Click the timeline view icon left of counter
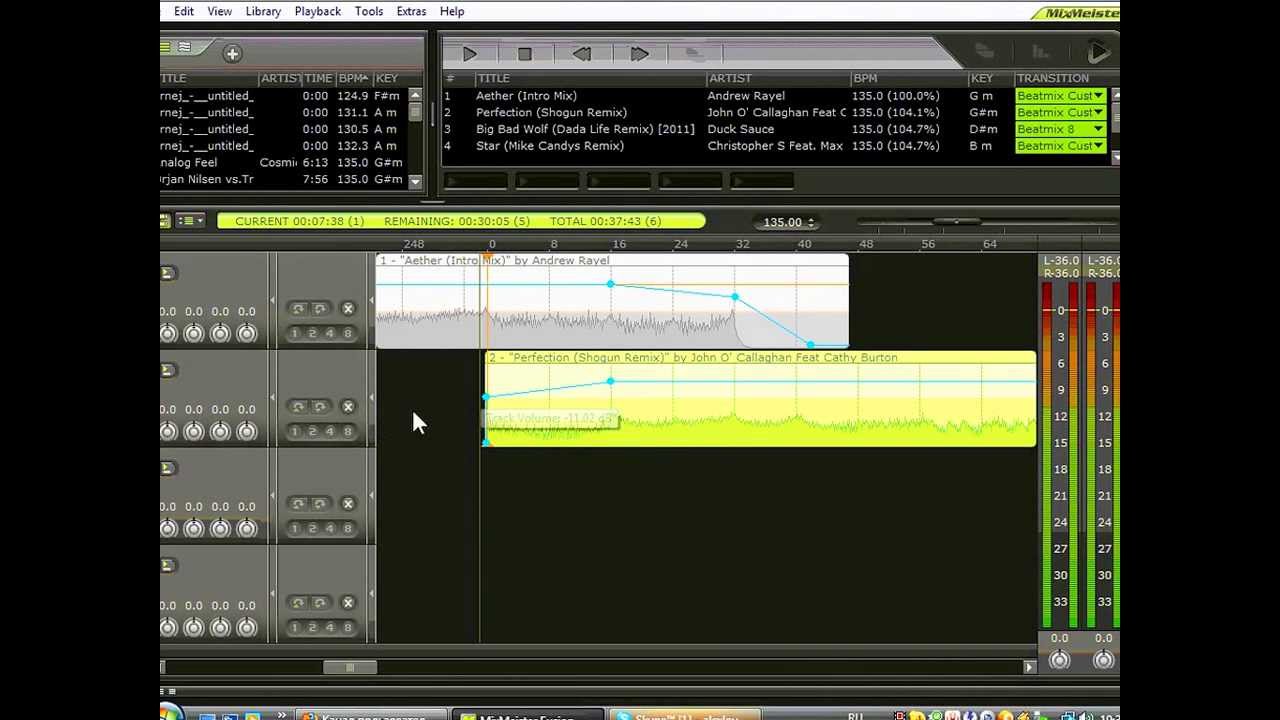 click(x=165, y=220)
